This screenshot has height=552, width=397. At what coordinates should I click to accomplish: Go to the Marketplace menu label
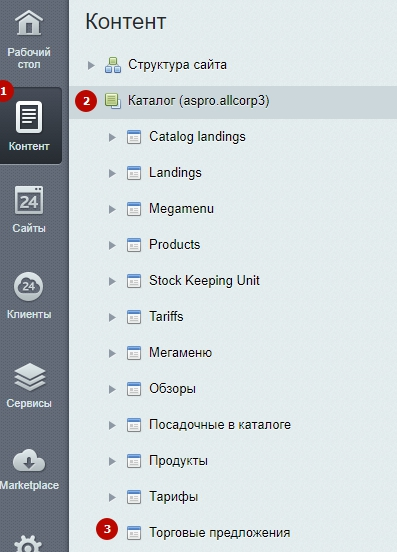[29, 485]
